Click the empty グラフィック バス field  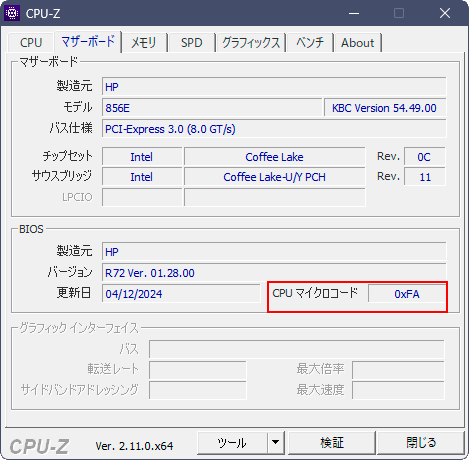coord(297,349)
